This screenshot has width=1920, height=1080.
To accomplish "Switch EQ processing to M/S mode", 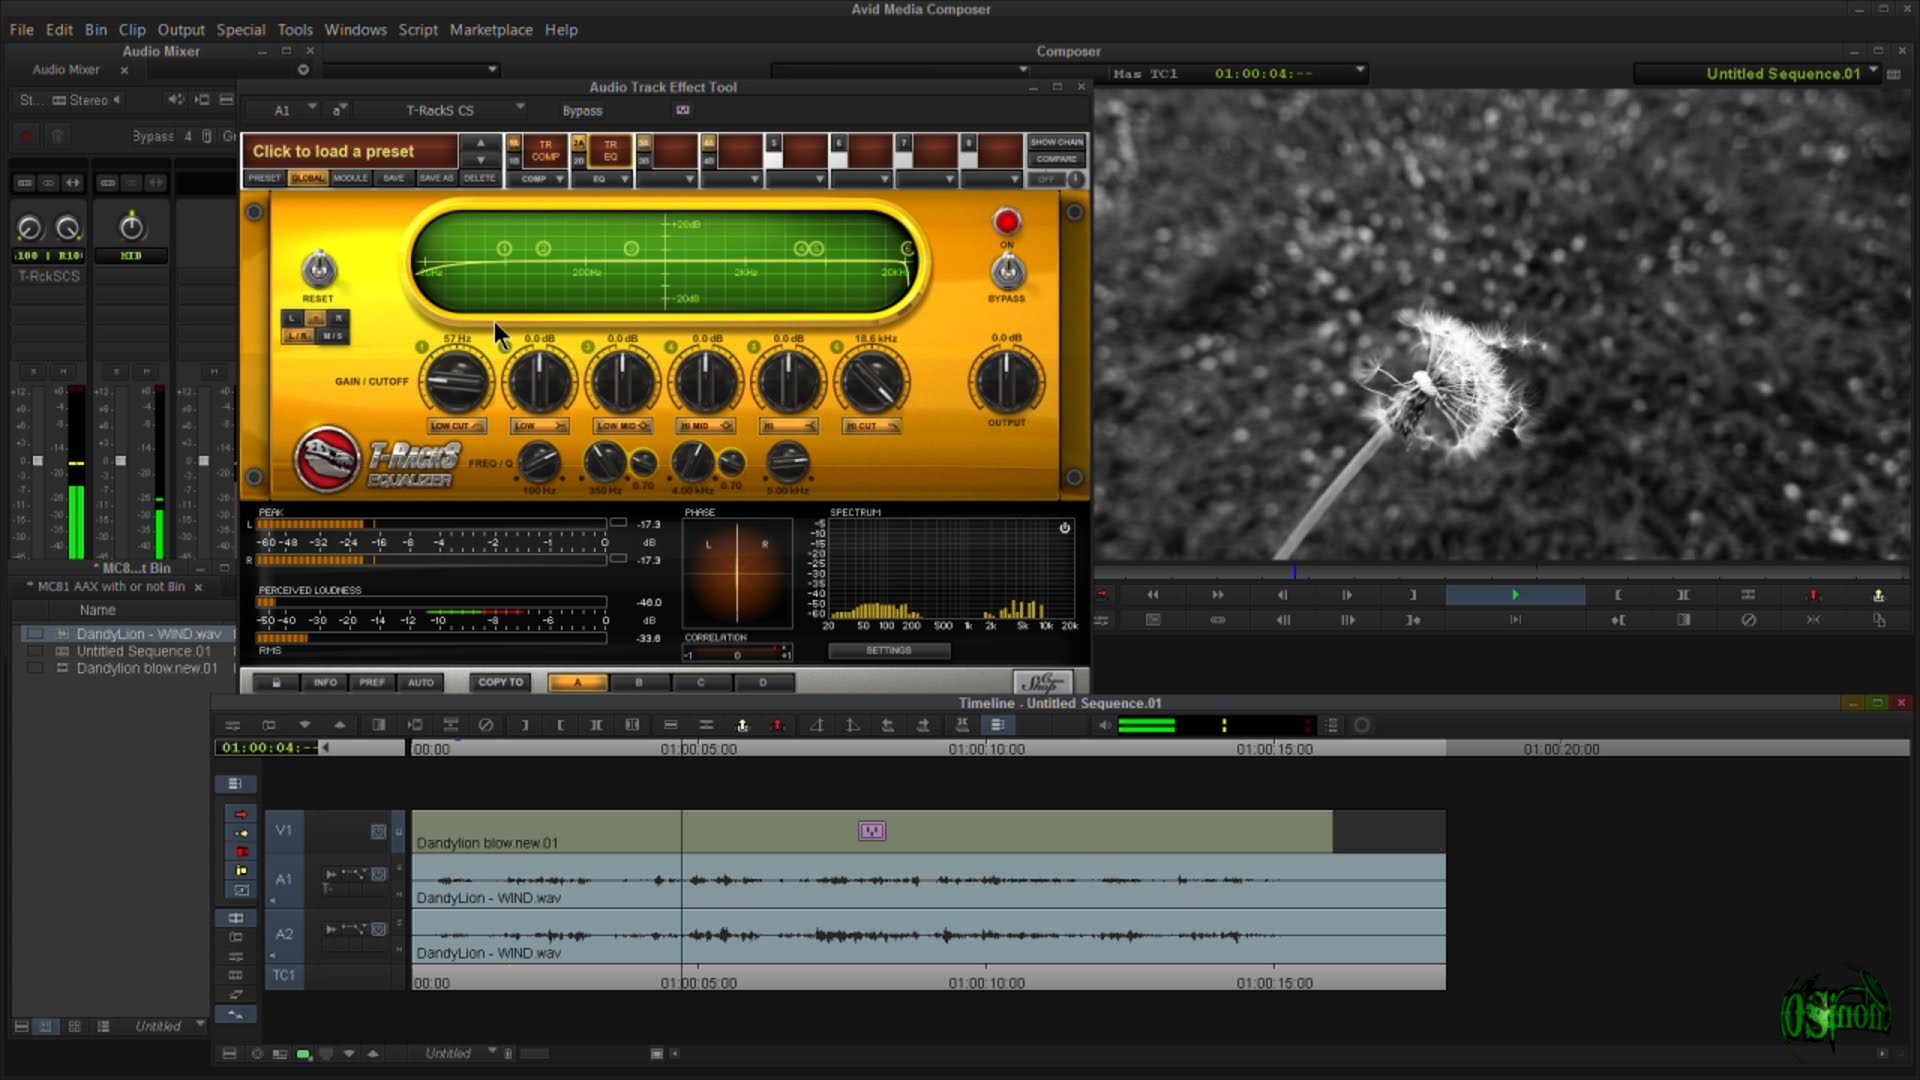I will pyautogui.click(x=332, y=336).
